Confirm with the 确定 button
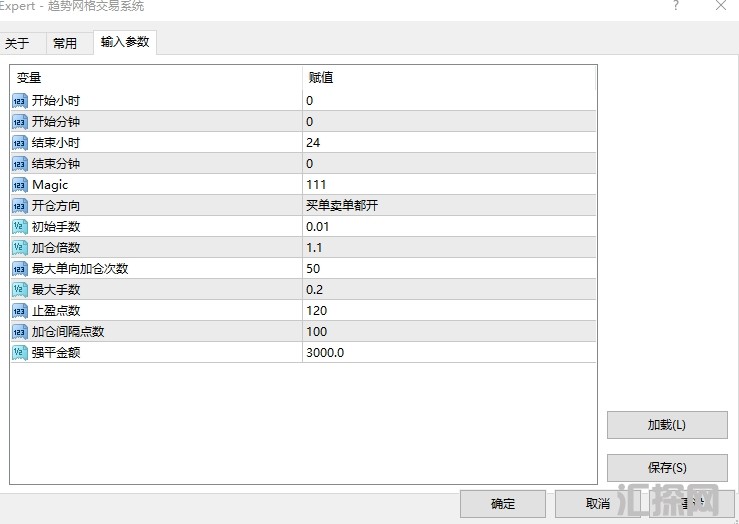 [x=503, y=504]
